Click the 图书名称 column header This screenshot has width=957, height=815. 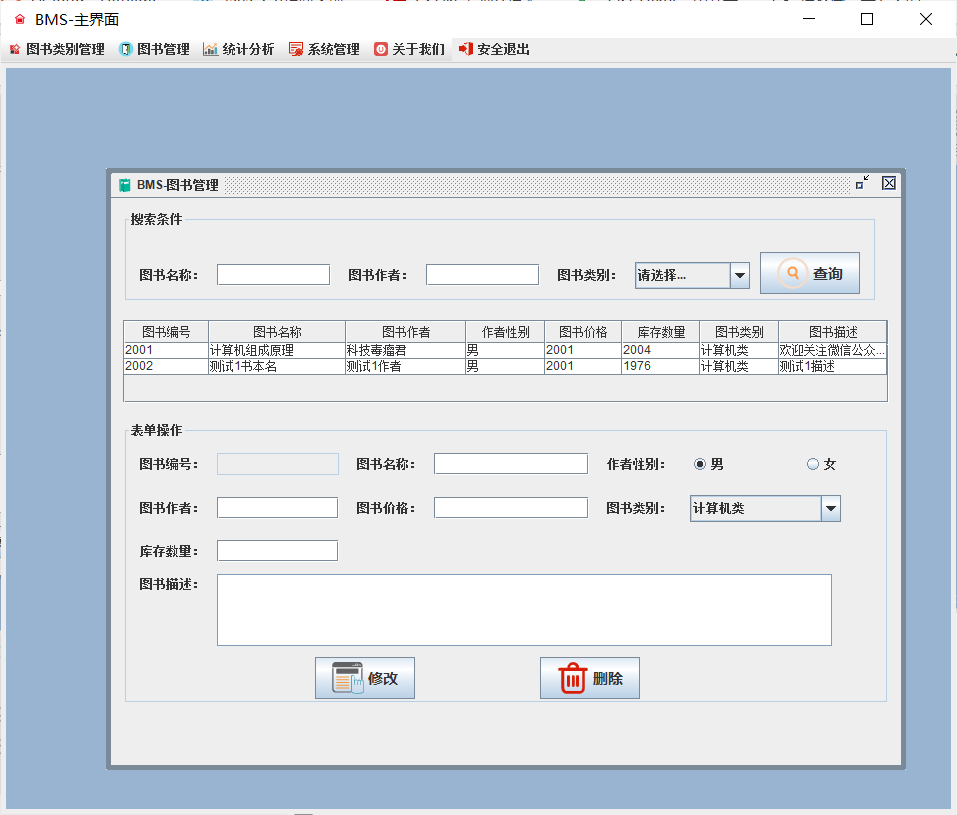[277, 331]
